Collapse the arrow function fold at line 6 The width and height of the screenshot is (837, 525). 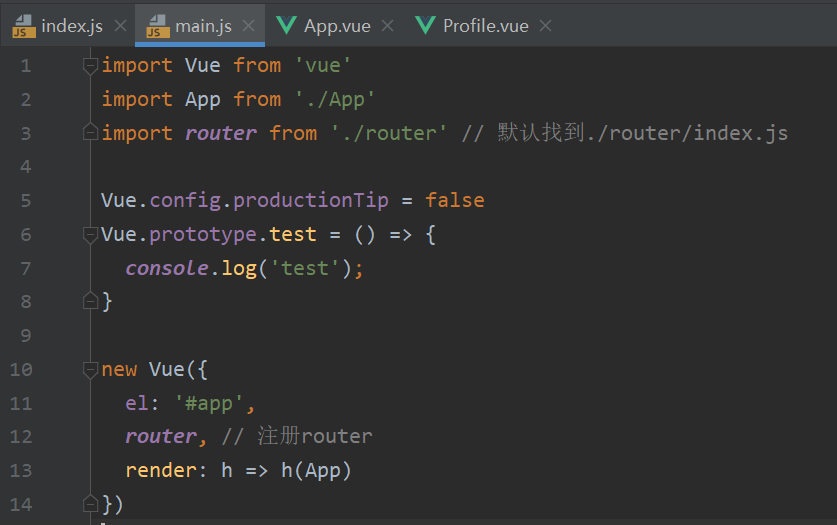pos(91,235)
